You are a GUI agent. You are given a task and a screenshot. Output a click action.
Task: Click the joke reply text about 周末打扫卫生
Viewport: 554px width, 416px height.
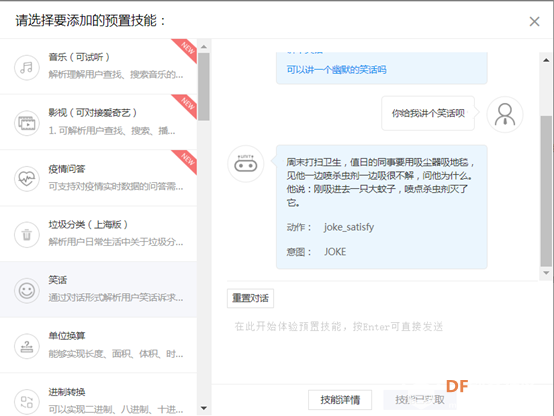[380, 182]
